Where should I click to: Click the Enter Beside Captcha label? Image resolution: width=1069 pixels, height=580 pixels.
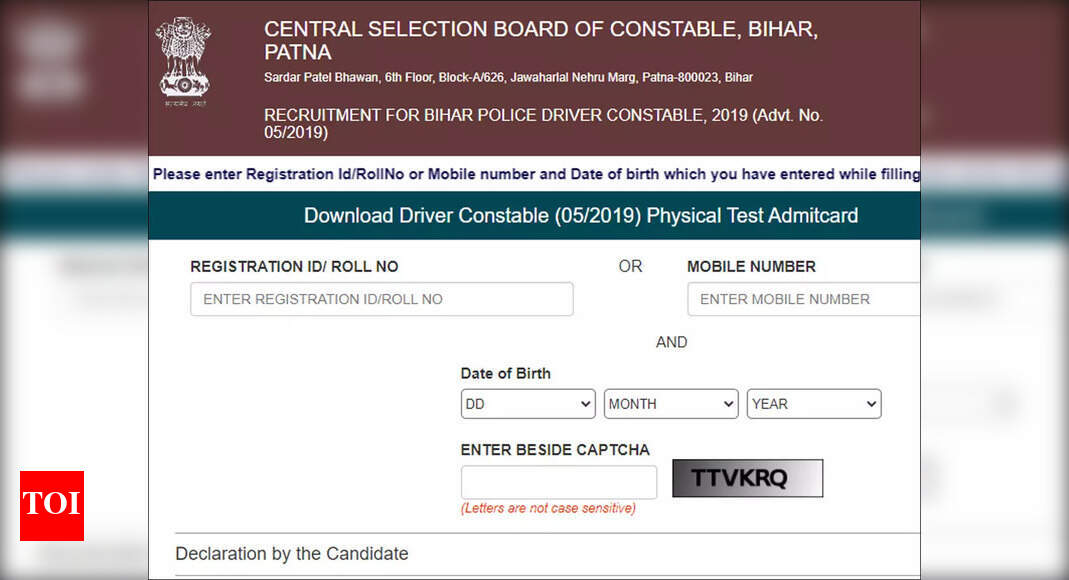click(x=555, y=450)
